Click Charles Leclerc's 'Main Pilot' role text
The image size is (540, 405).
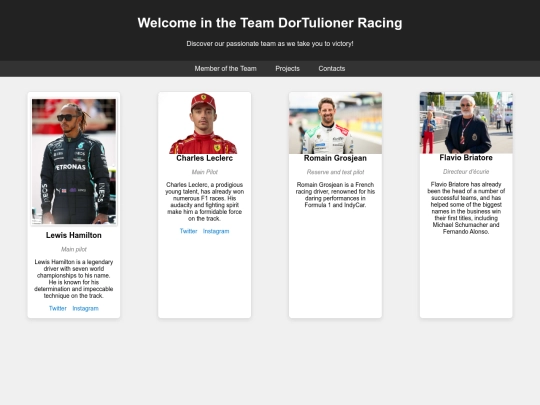205,172
